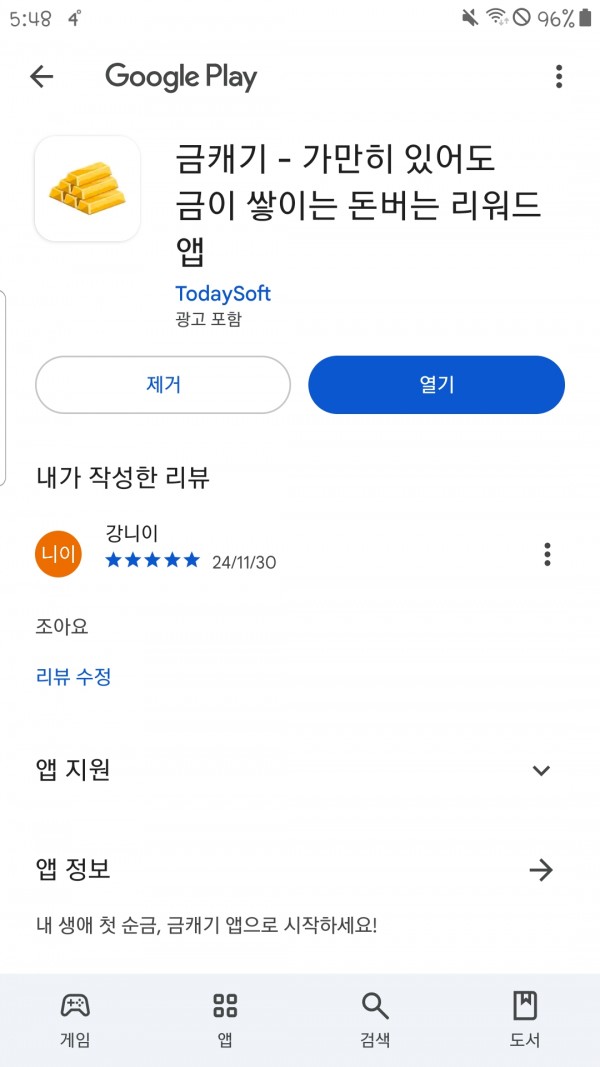The height and width of the screenshot is (1067, 600).
Task: Open the 검색 search tab
Action: tap(375, 1019)
